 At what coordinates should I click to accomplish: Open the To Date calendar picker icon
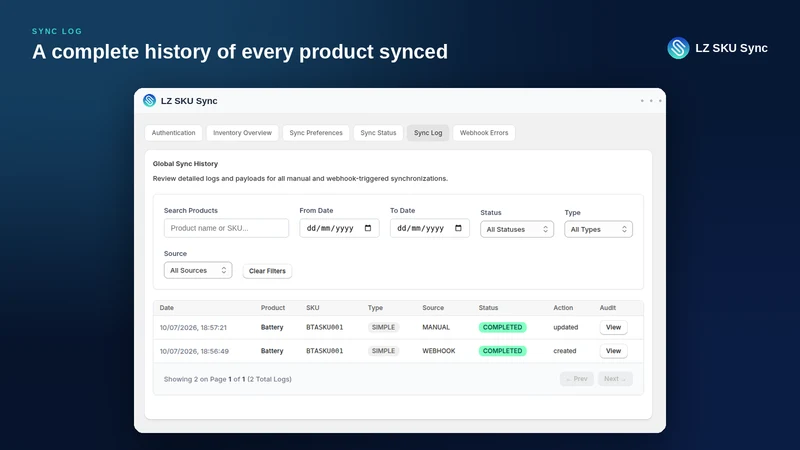[x=458, y=228]
